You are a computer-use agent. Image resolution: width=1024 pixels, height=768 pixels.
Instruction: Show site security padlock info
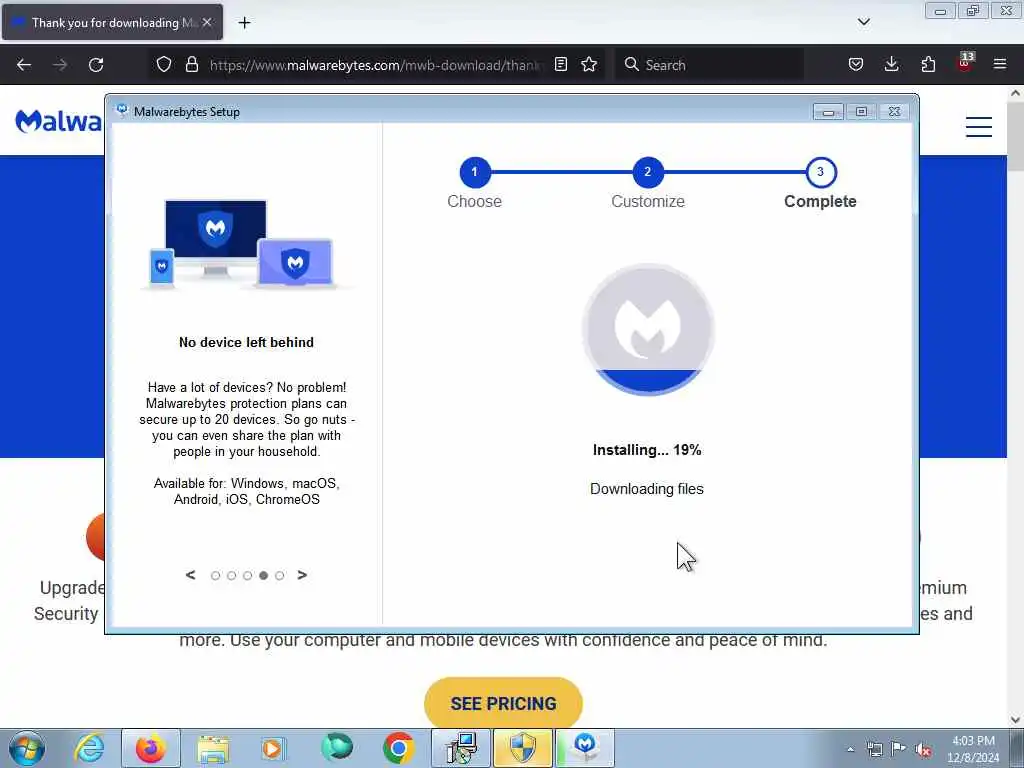pyautogui.click(x=191, y=64)
